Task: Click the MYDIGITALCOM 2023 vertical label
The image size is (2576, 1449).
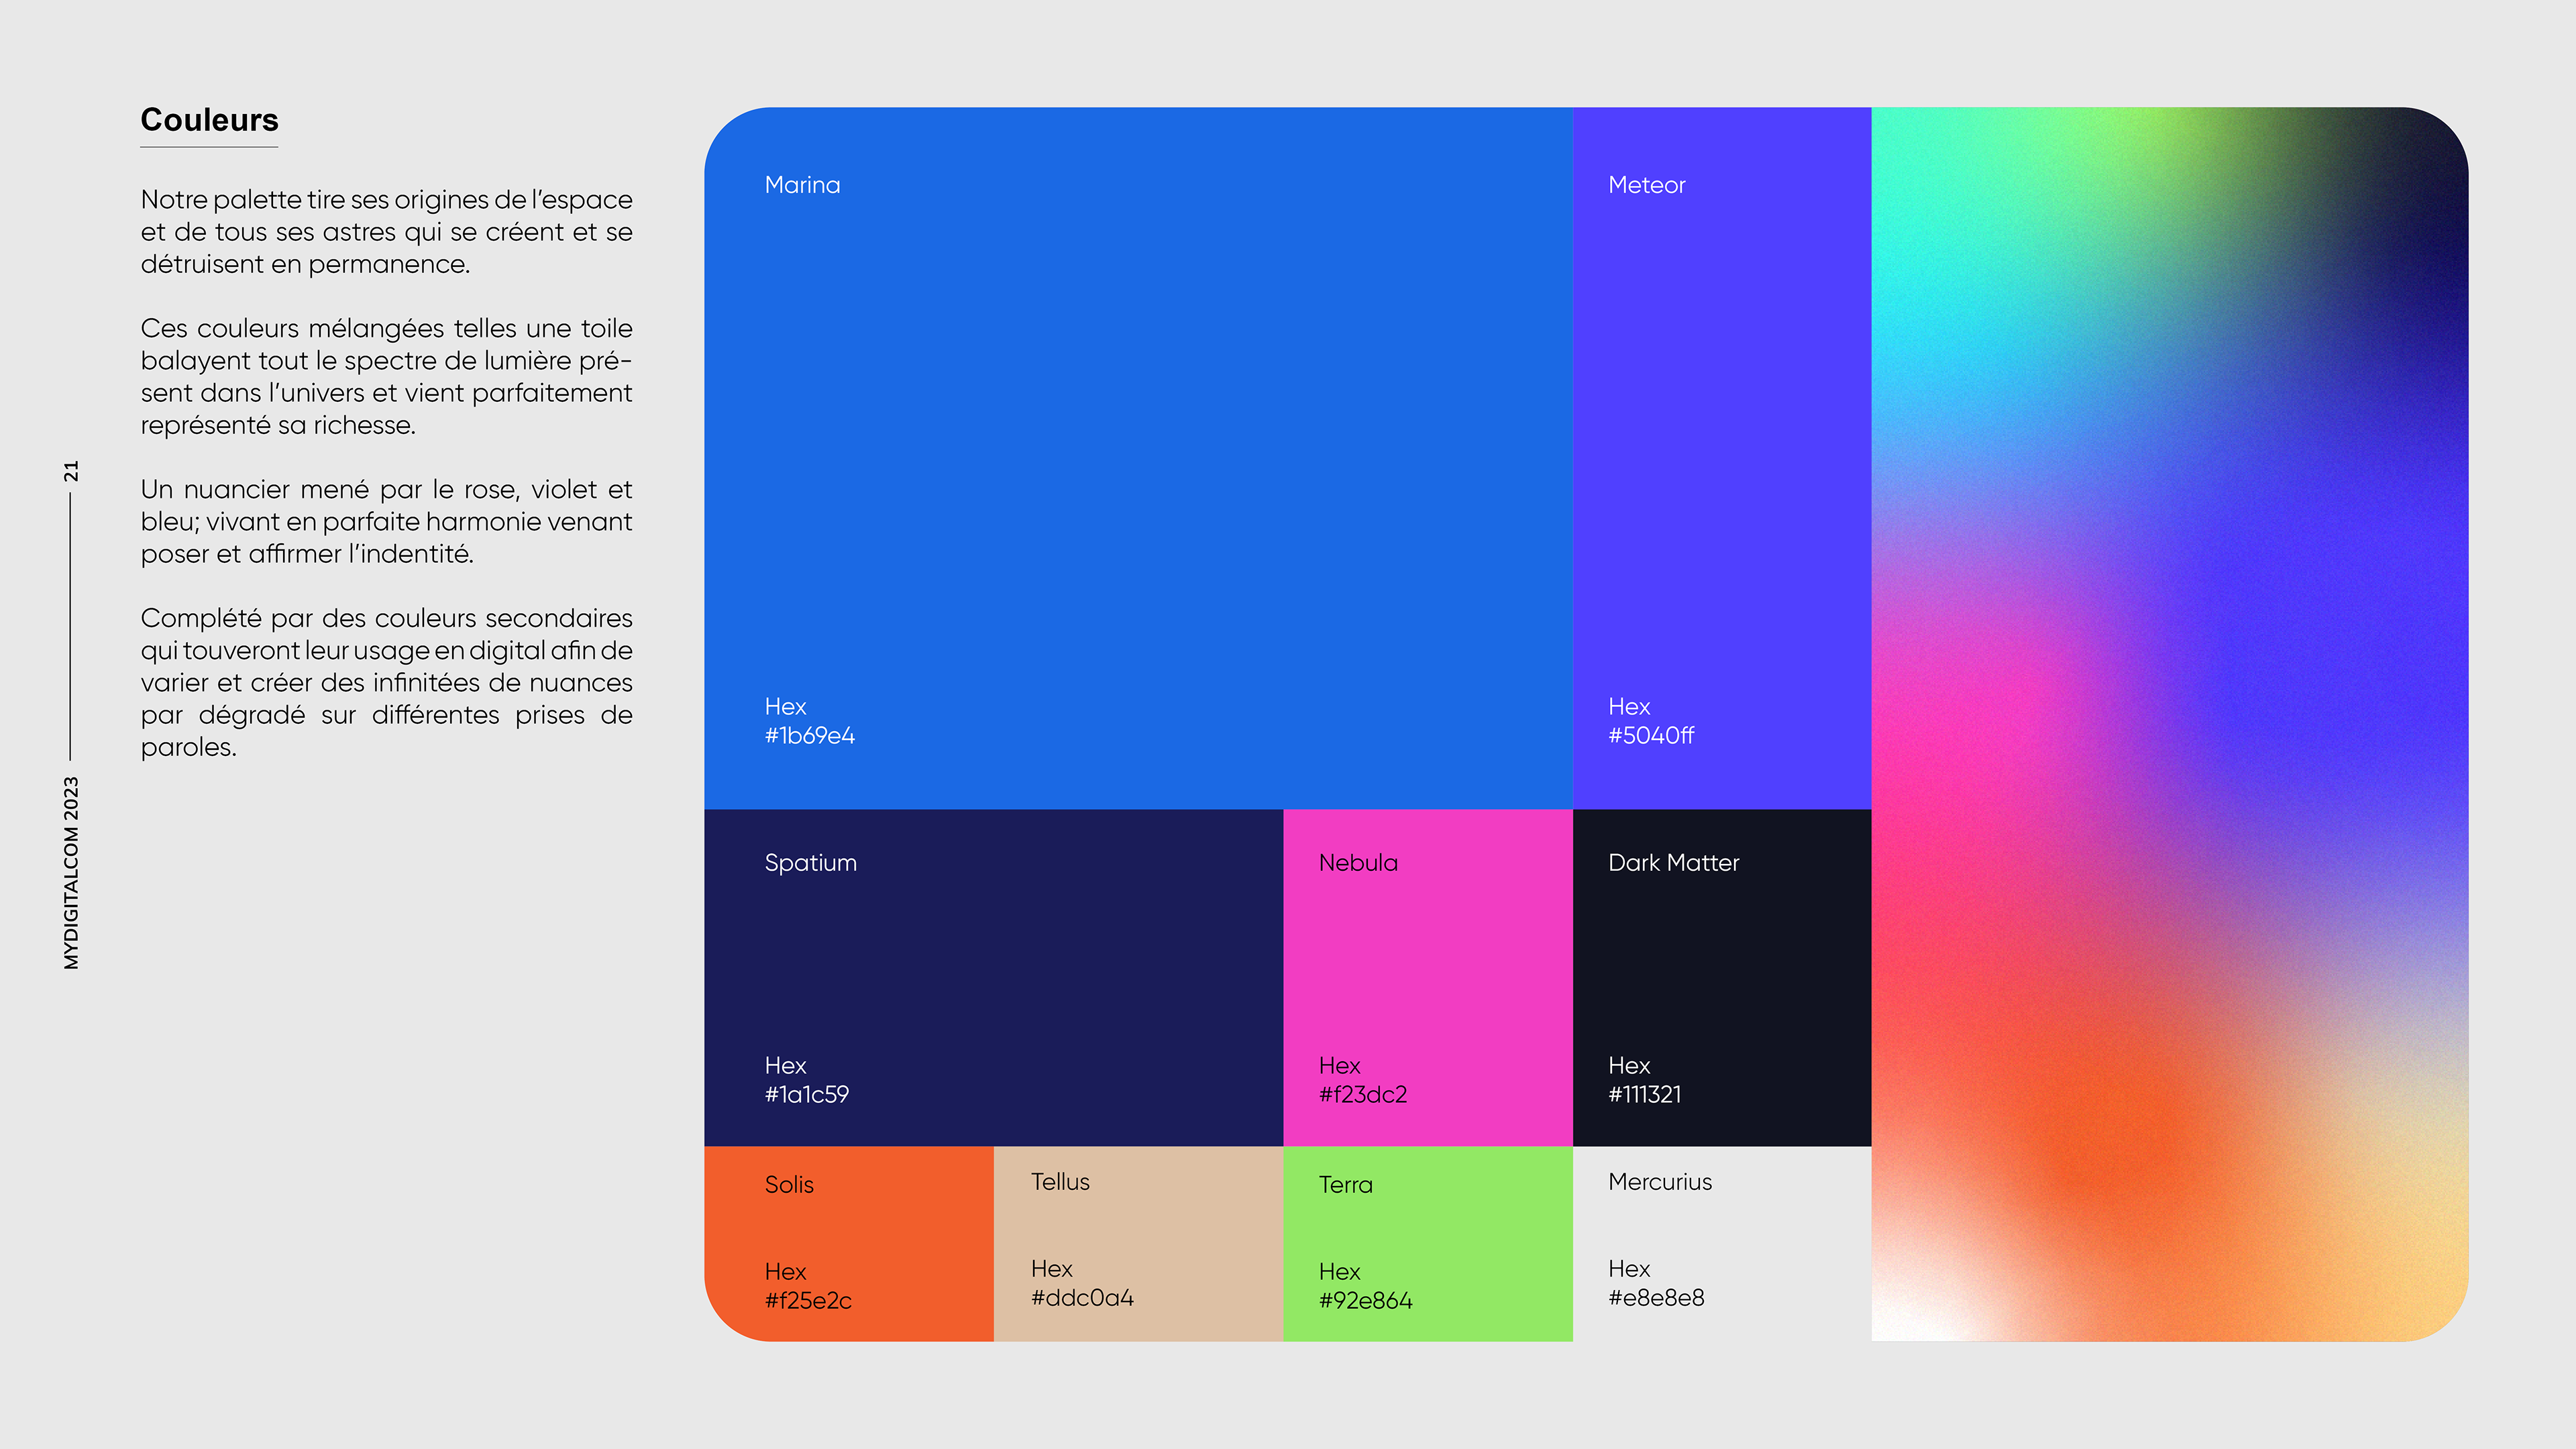Action: pos(71,872)
